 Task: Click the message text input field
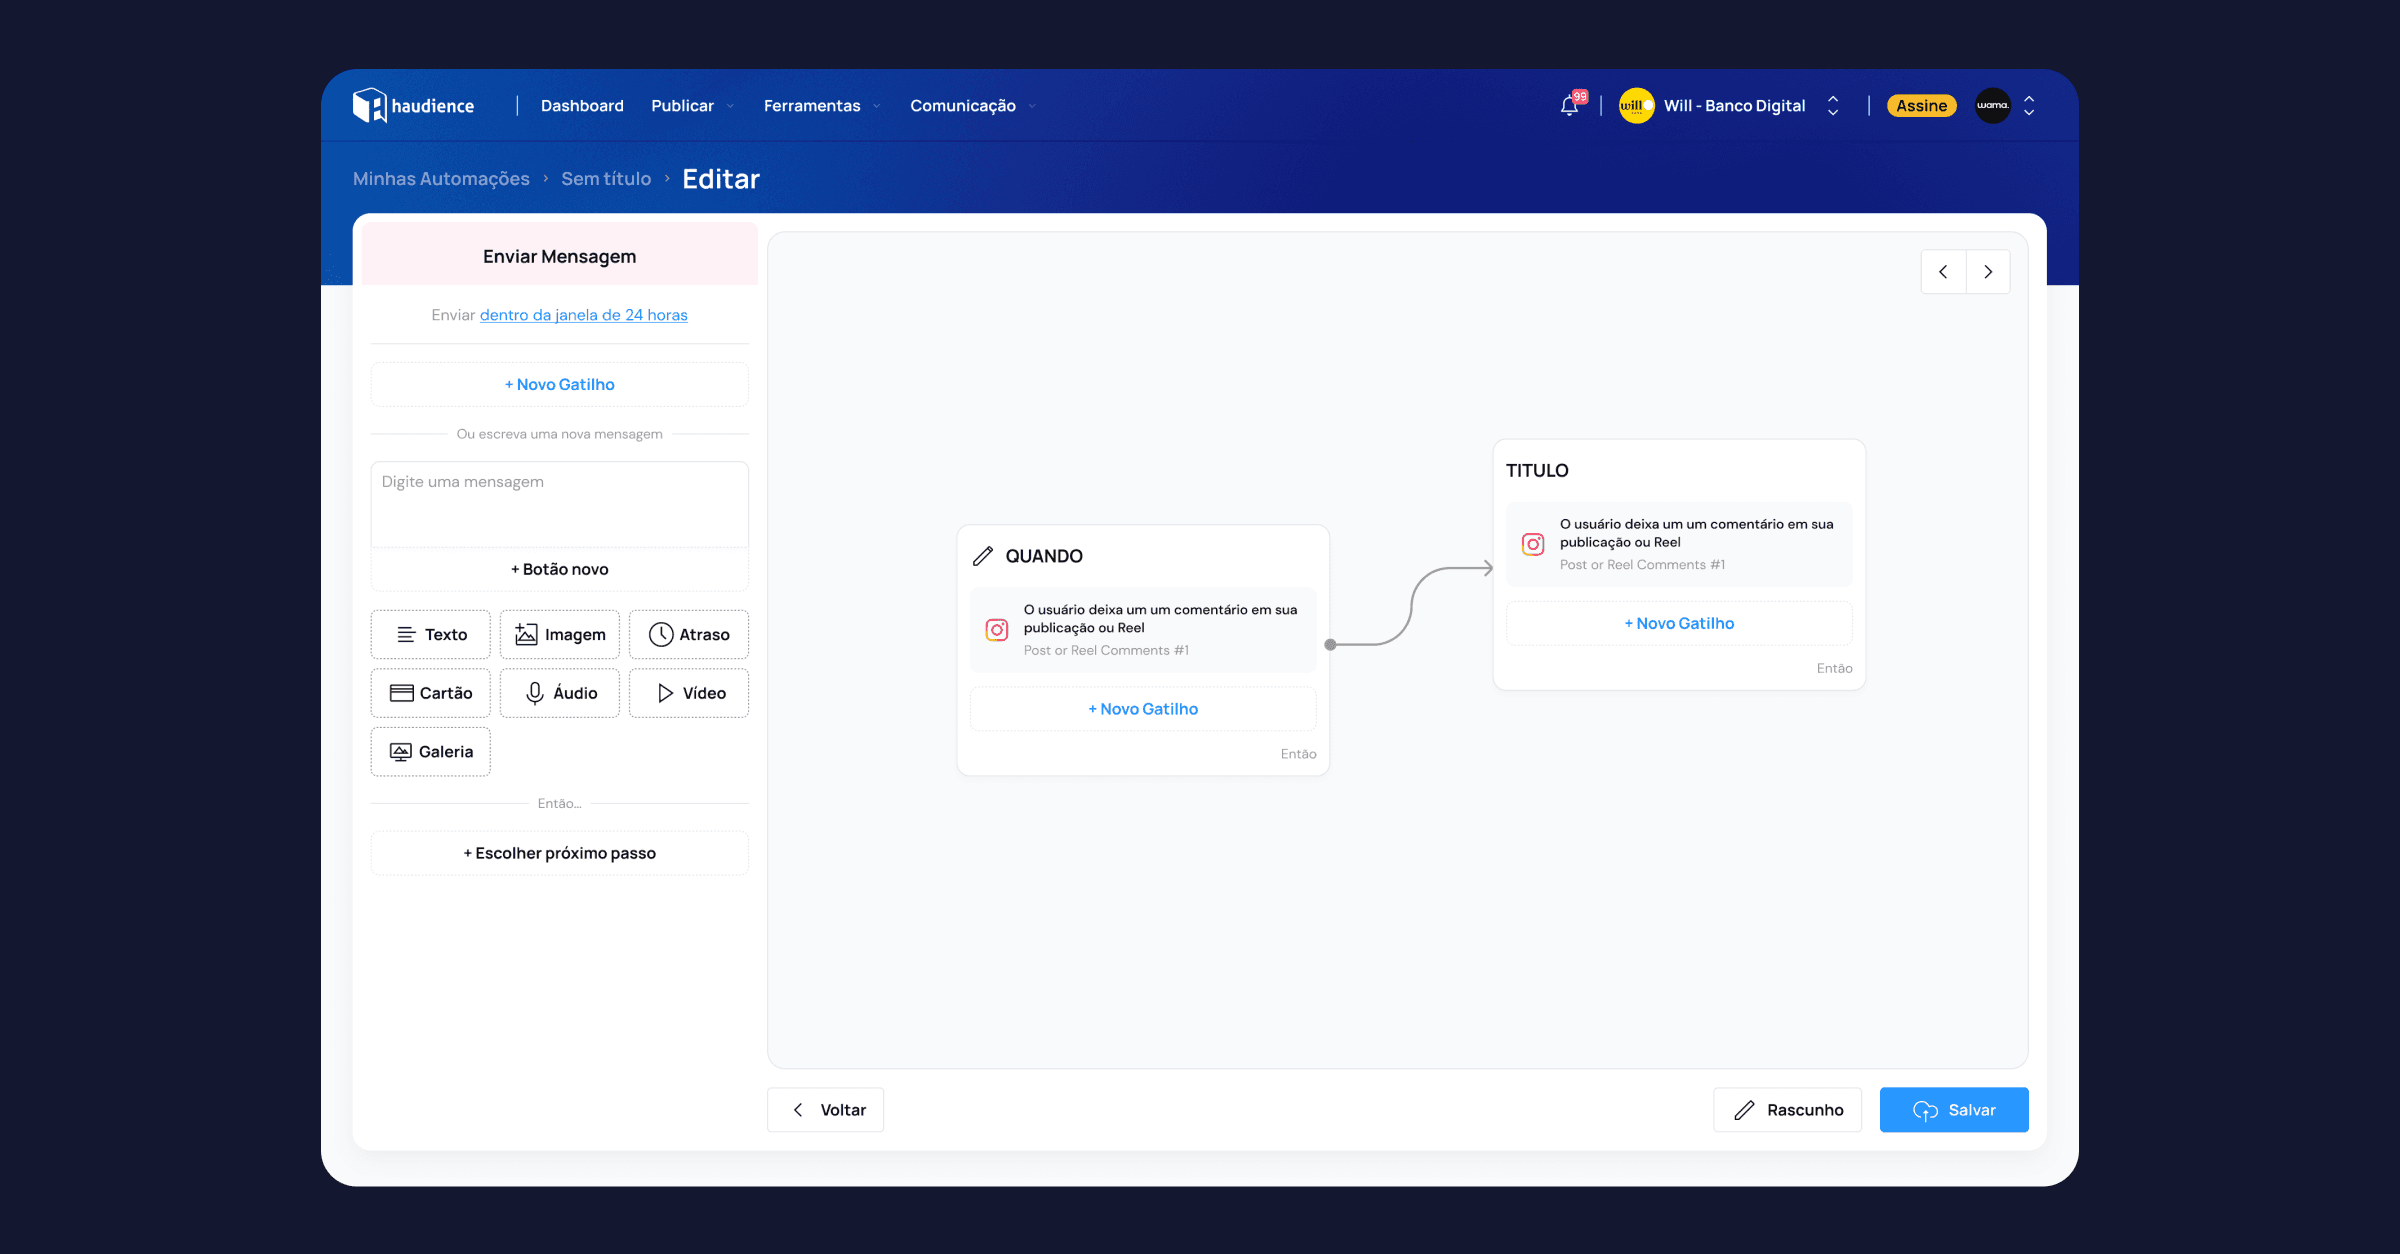pos(559,503)
